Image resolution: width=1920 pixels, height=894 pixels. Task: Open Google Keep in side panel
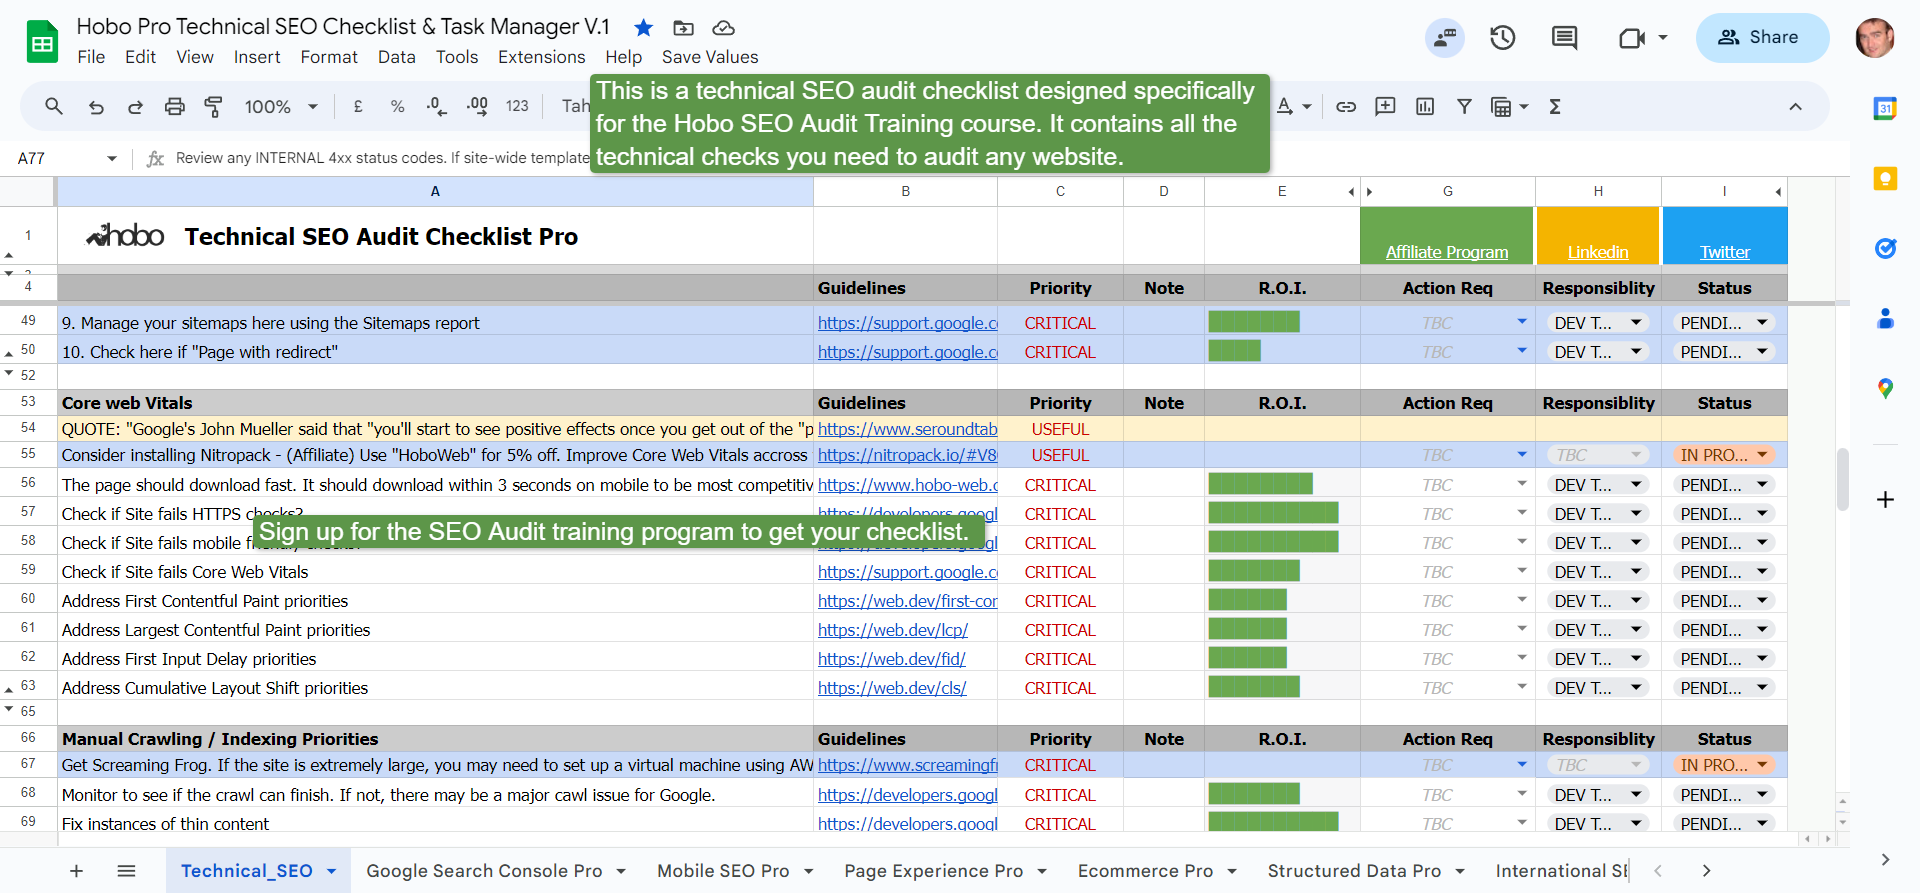(1885, 179)
